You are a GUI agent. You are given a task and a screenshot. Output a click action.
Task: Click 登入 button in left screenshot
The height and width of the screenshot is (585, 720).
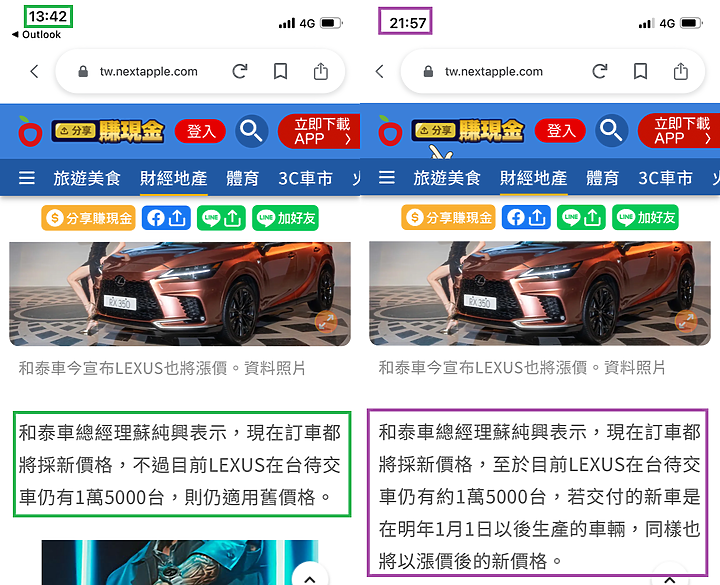pos(200,131)
